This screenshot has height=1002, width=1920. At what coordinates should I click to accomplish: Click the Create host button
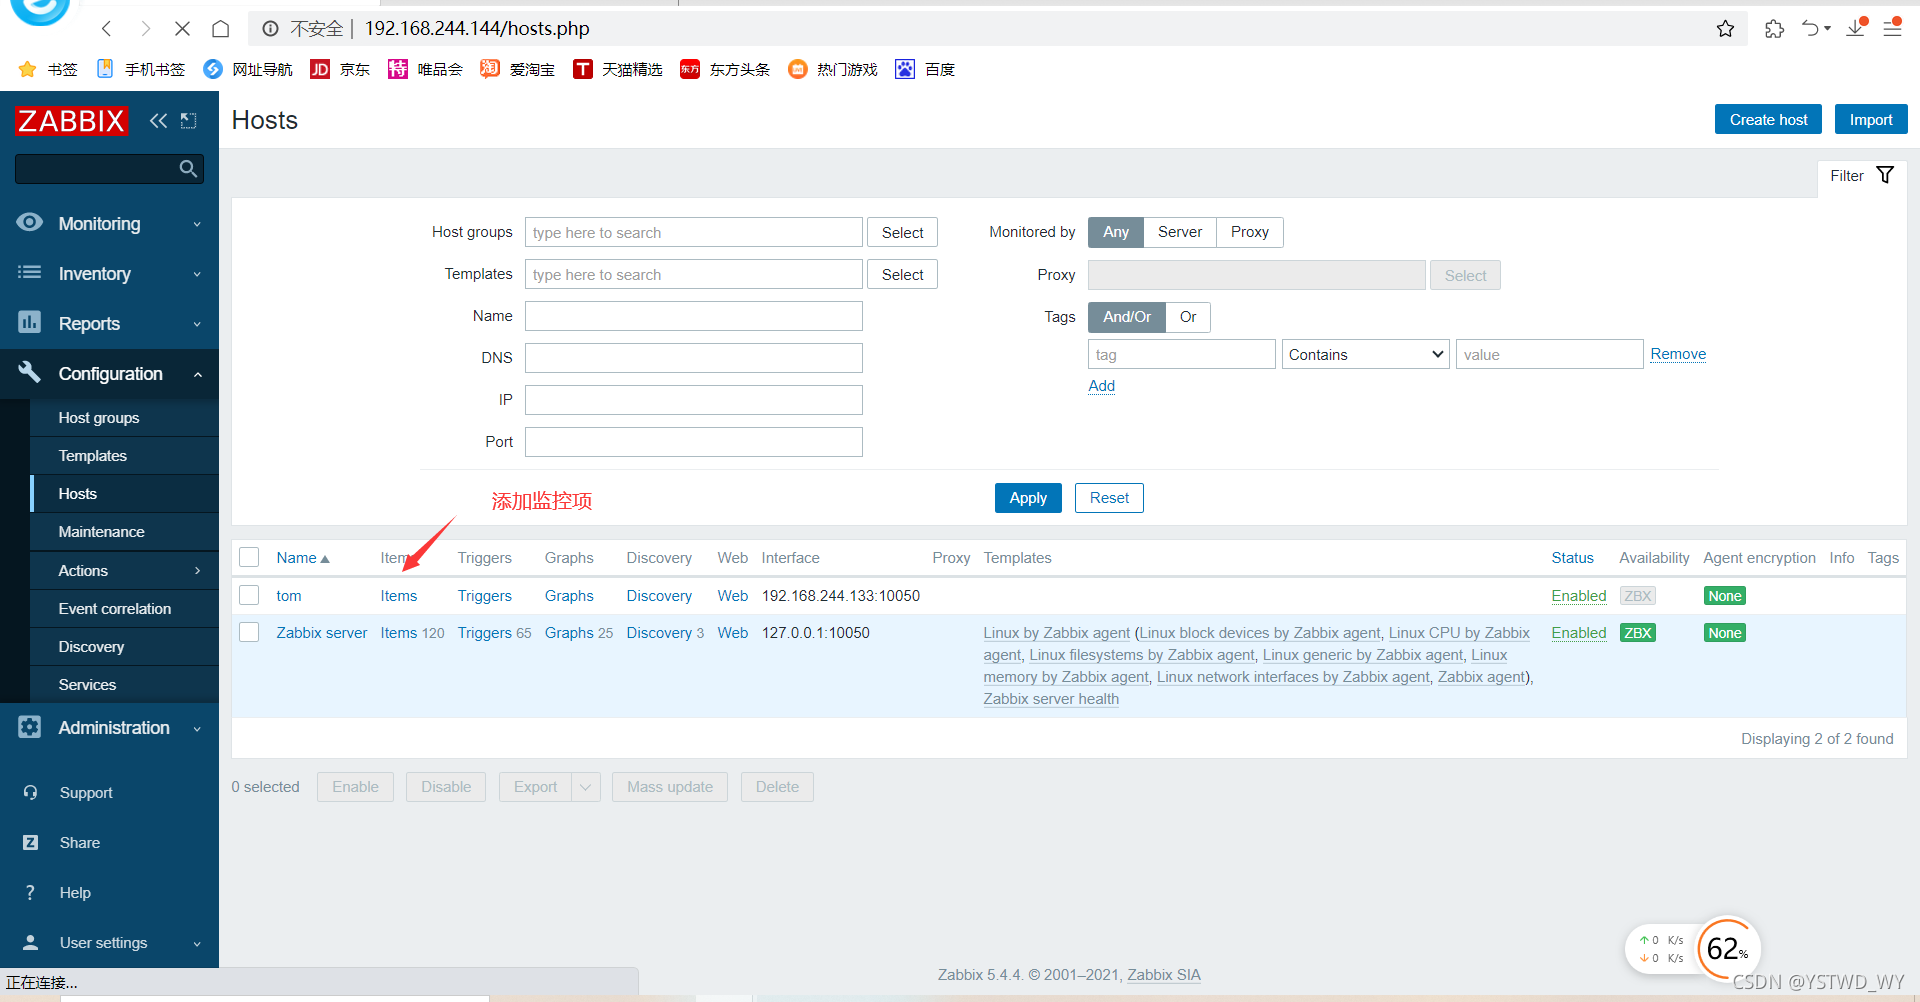(x=1768, y=119)
